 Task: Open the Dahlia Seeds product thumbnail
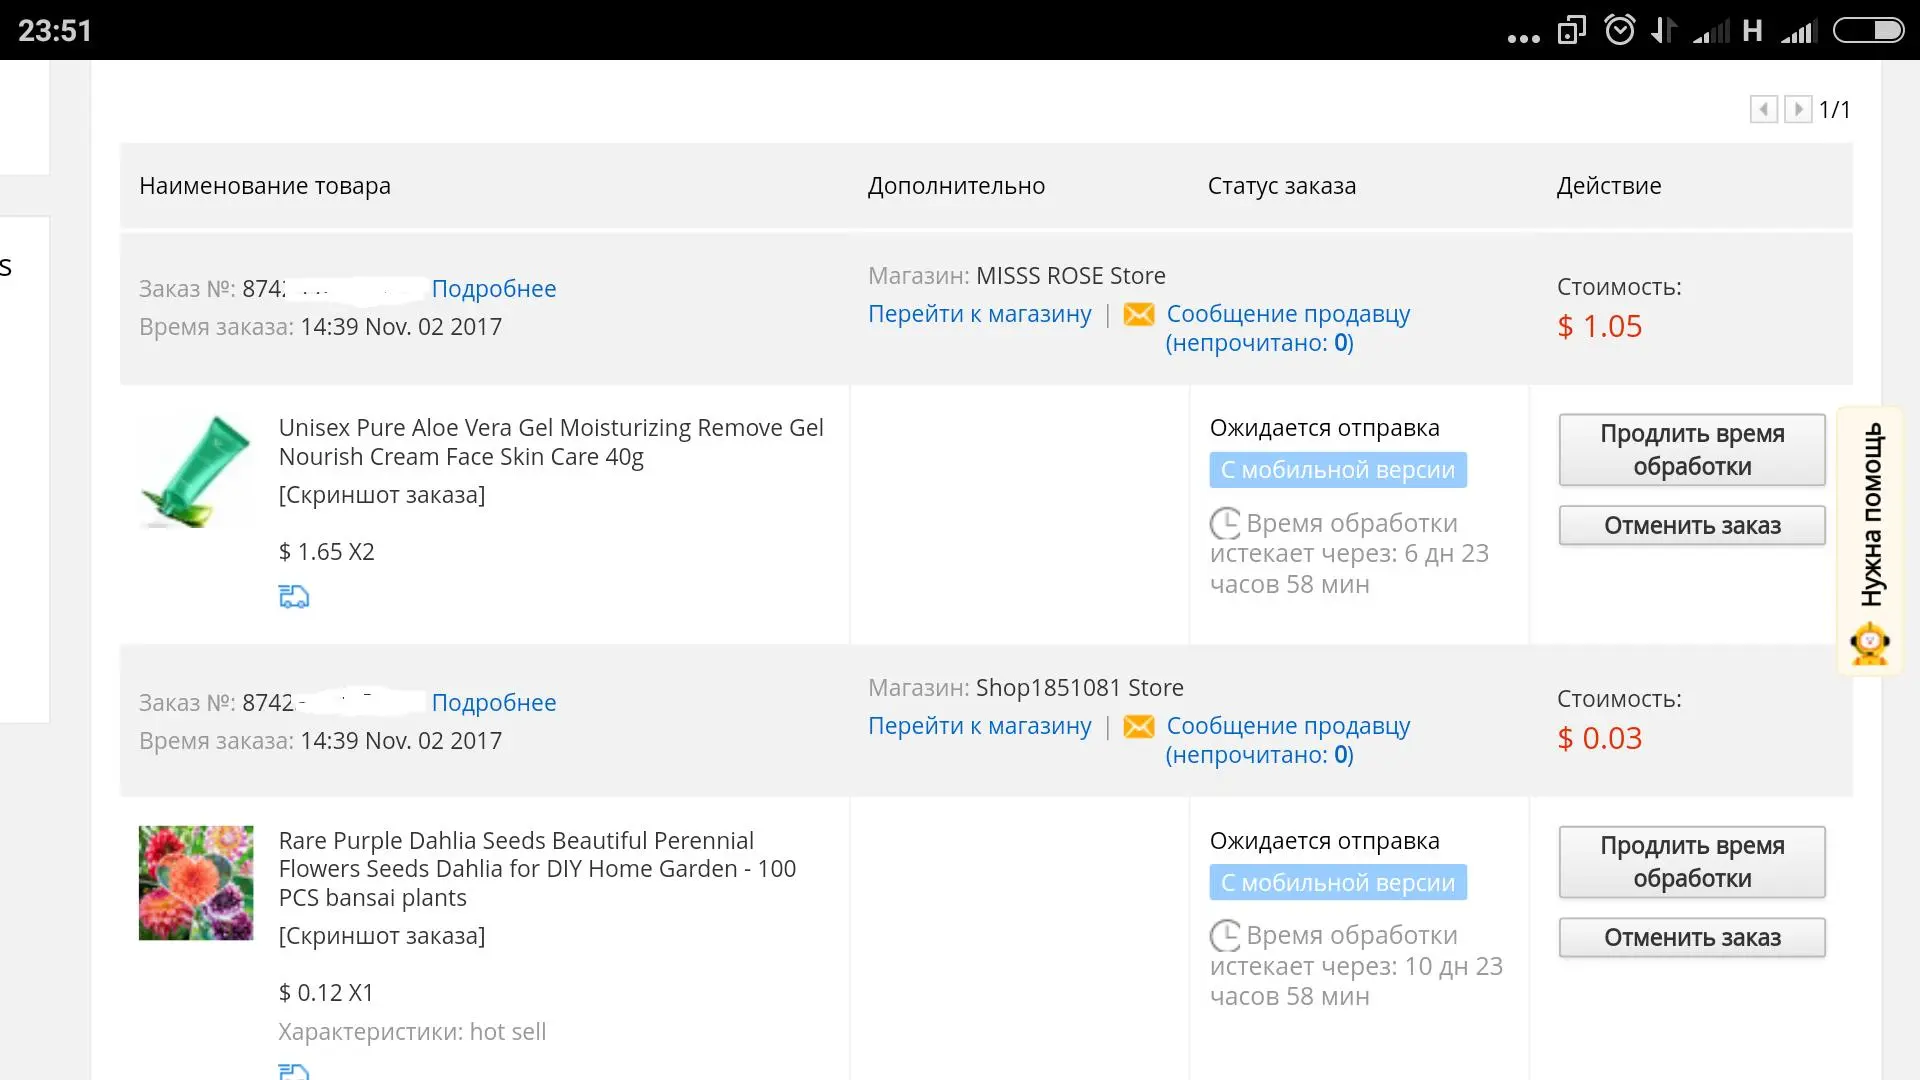tap(196, 883)
